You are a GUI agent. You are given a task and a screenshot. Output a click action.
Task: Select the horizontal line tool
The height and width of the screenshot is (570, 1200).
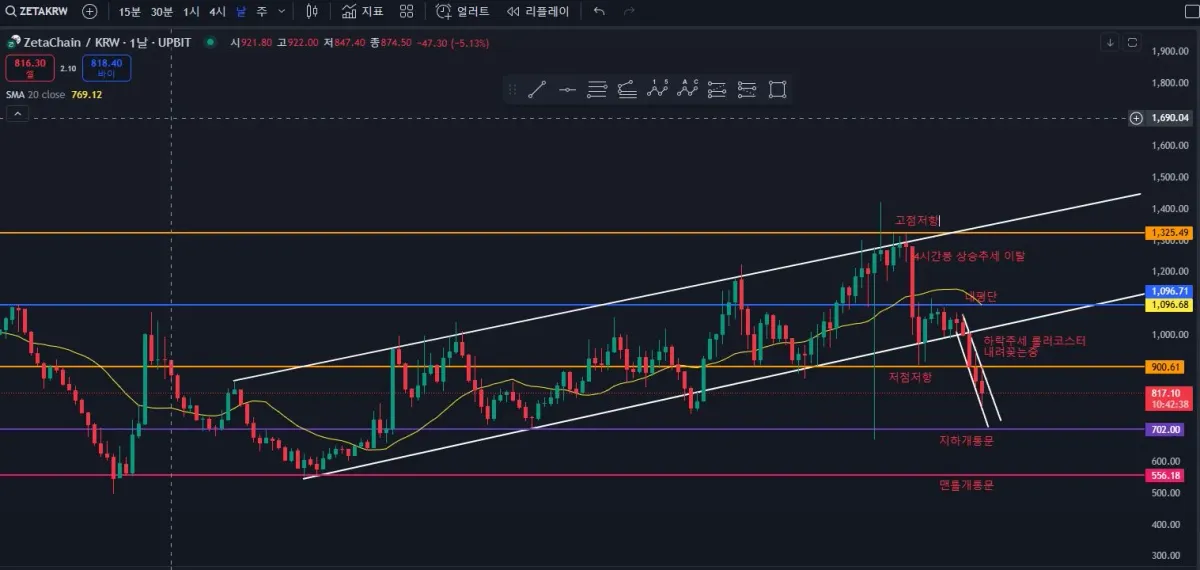click(x=567, y=90)
